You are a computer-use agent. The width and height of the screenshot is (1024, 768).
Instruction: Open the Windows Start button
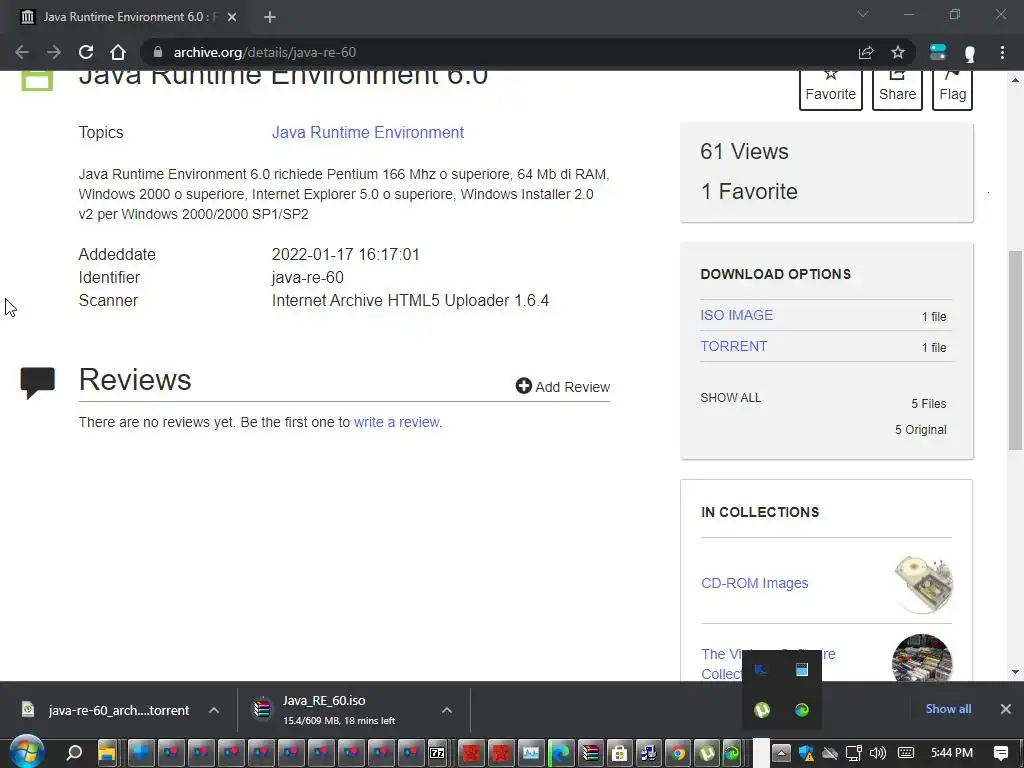click(x=27, y=753)
